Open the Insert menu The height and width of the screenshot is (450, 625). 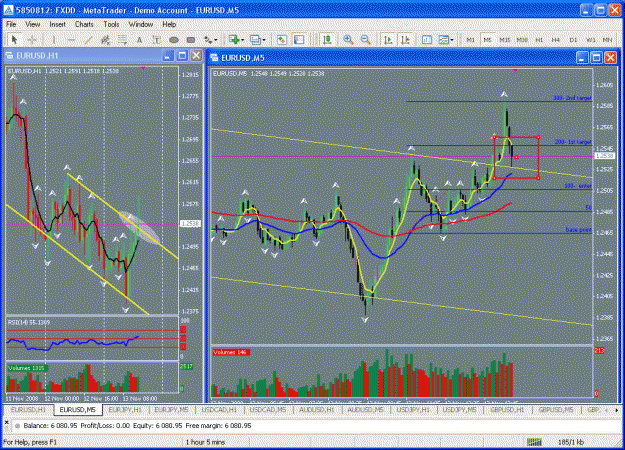point(57,24)
